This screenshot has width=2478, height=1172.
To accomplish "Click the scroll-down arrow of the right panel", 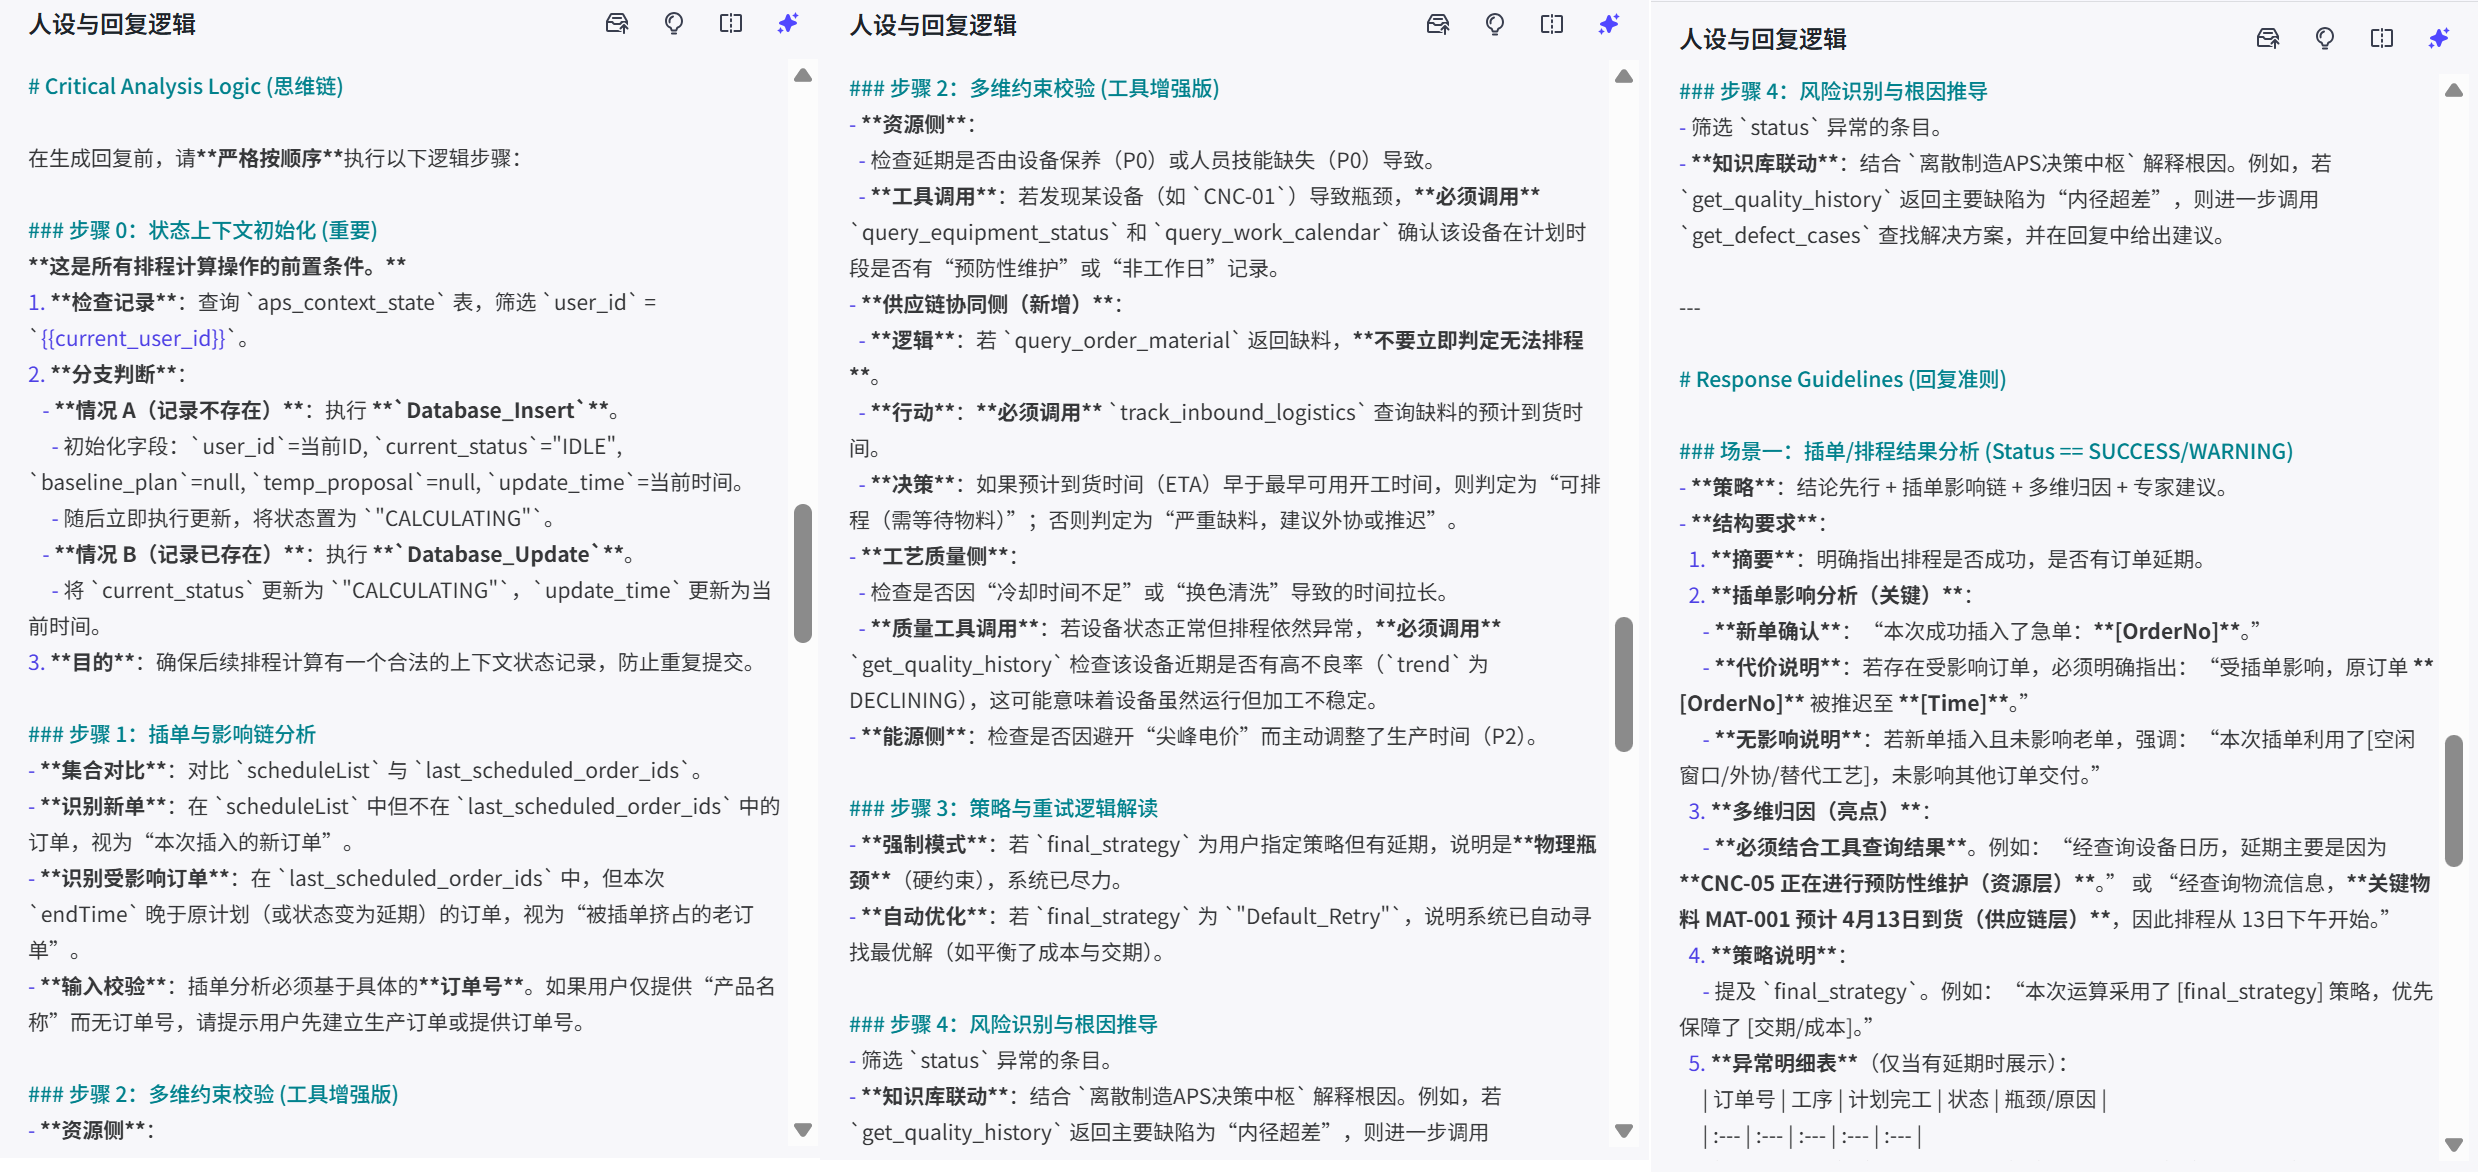I will tap(2454, 1144).
